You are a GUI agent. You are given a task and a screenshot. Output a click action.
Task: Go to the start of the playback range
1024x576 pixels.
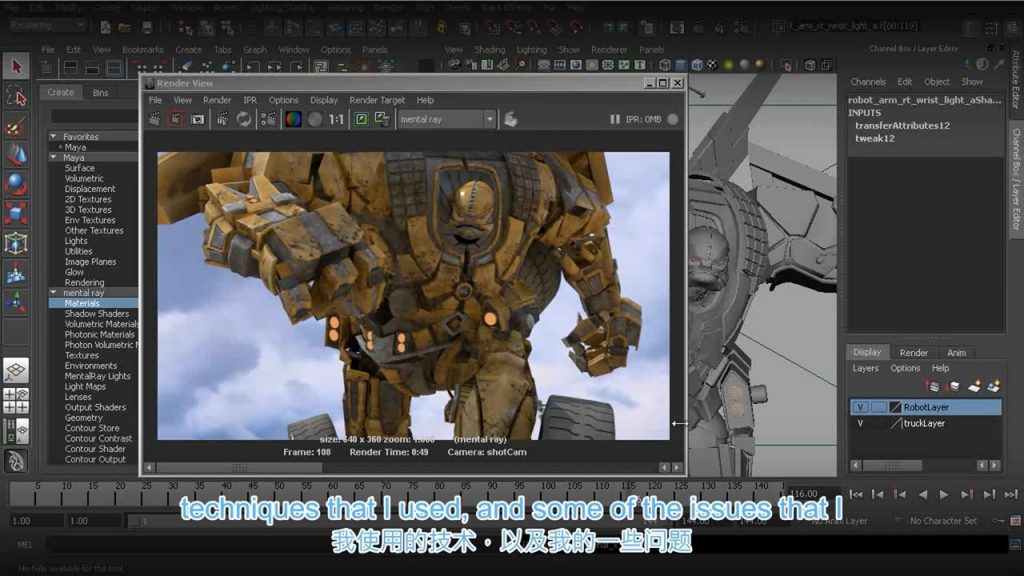pos(856,494)
